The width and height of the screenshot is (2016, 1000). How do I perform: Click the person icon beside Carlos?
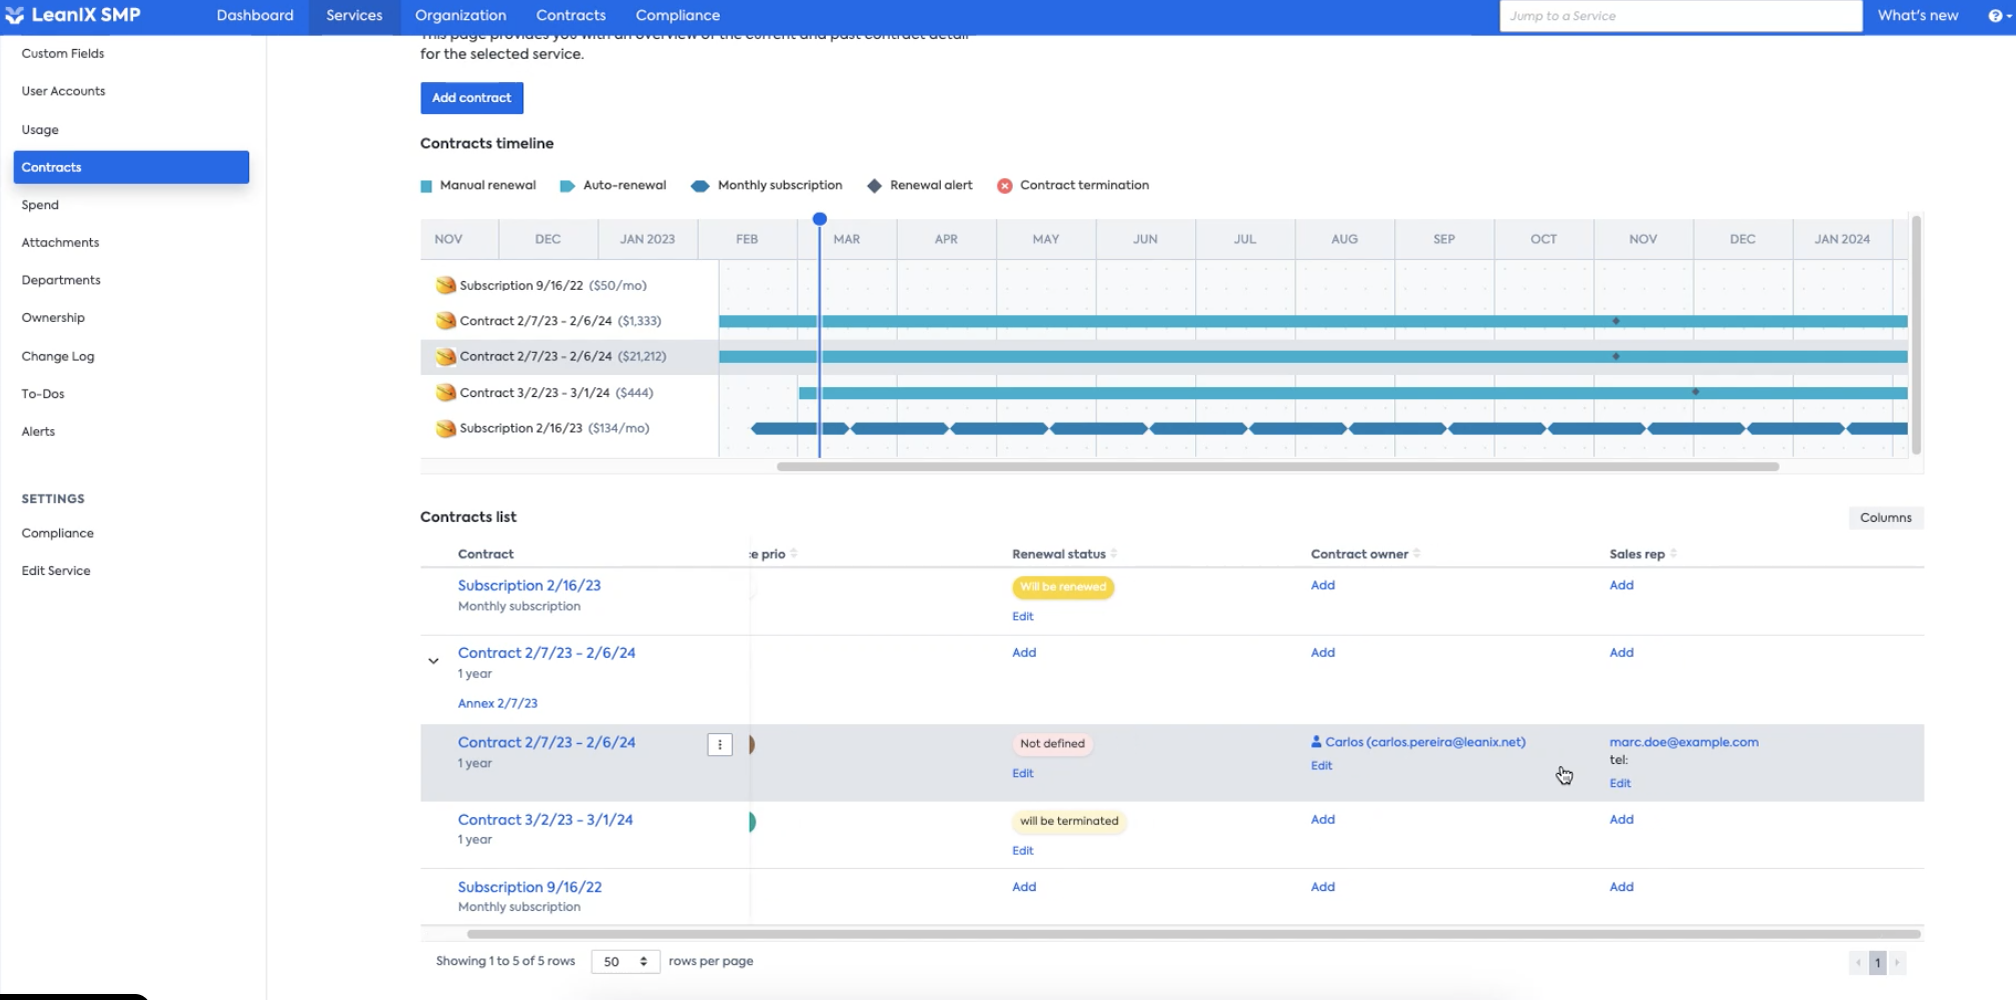[1316, 742]
